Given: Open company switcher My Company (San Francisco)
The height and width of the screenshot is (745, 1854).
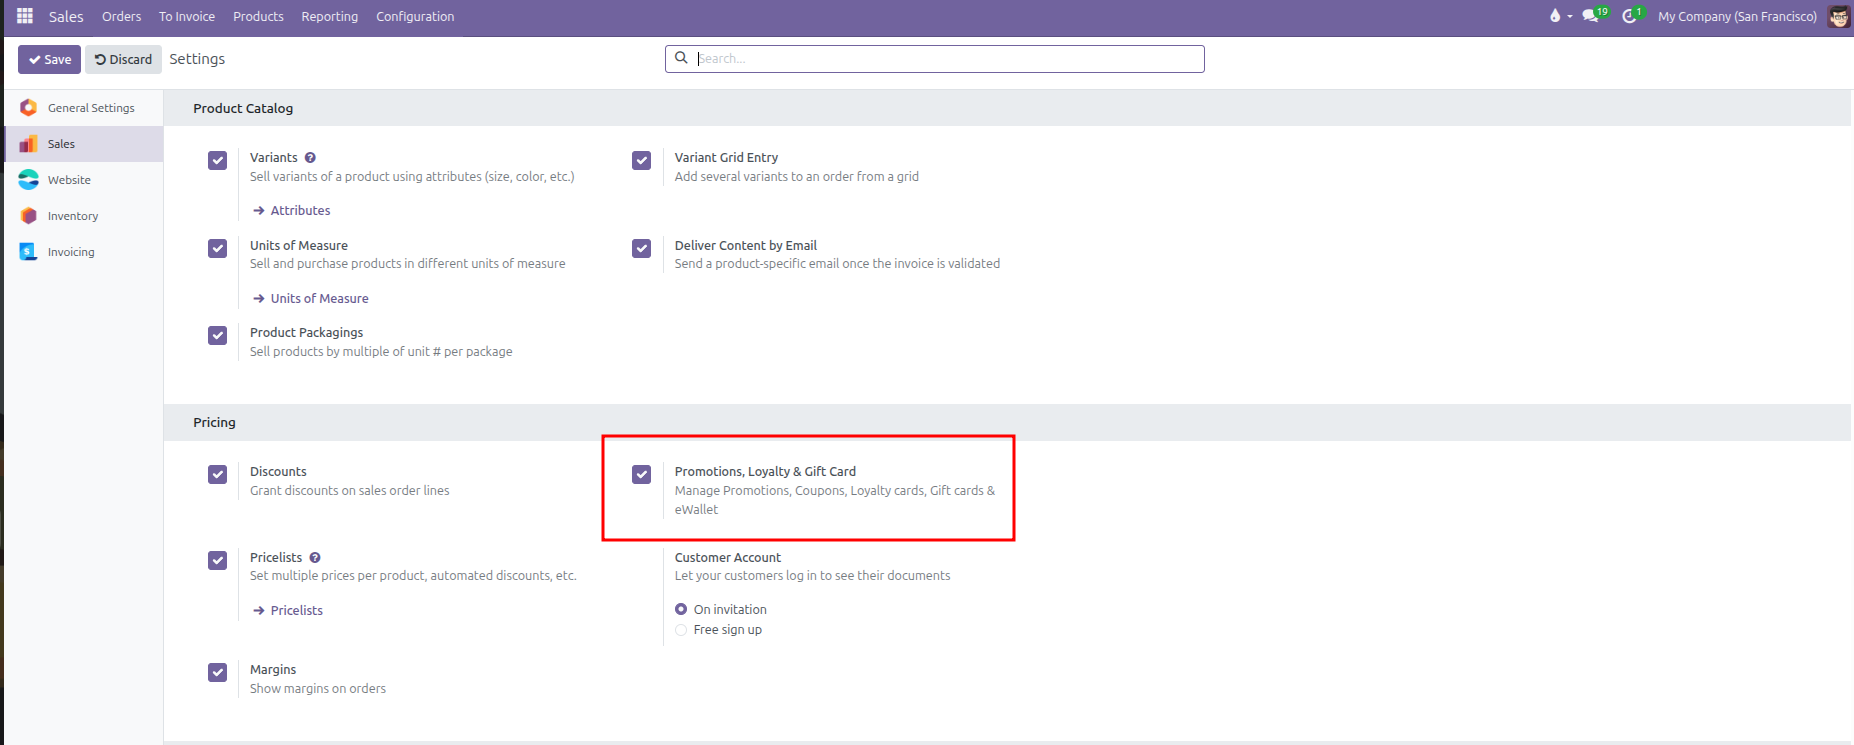Looking at the screenshot, I should tap(1737, 16).
